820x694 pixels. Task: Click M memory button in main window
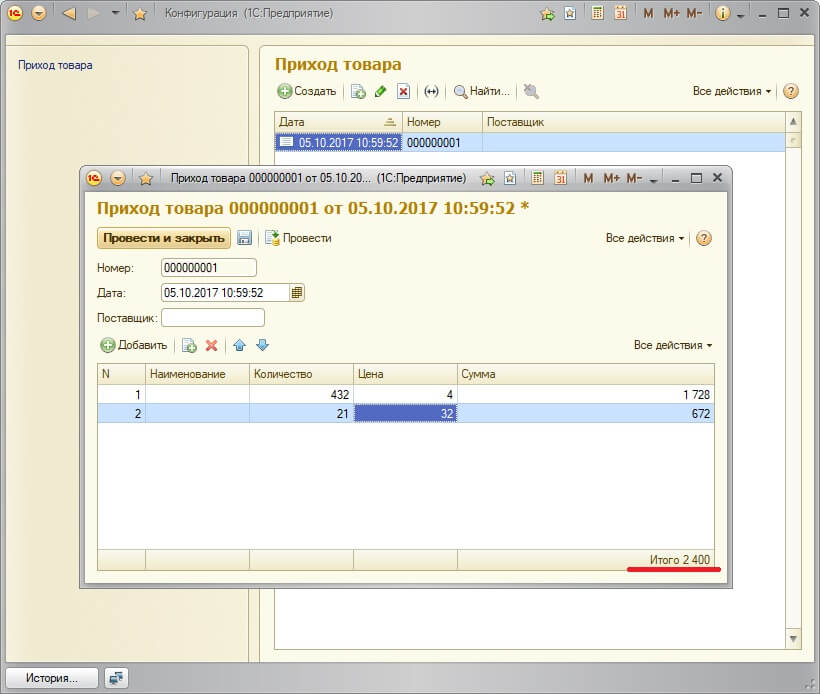click(648, 14)
